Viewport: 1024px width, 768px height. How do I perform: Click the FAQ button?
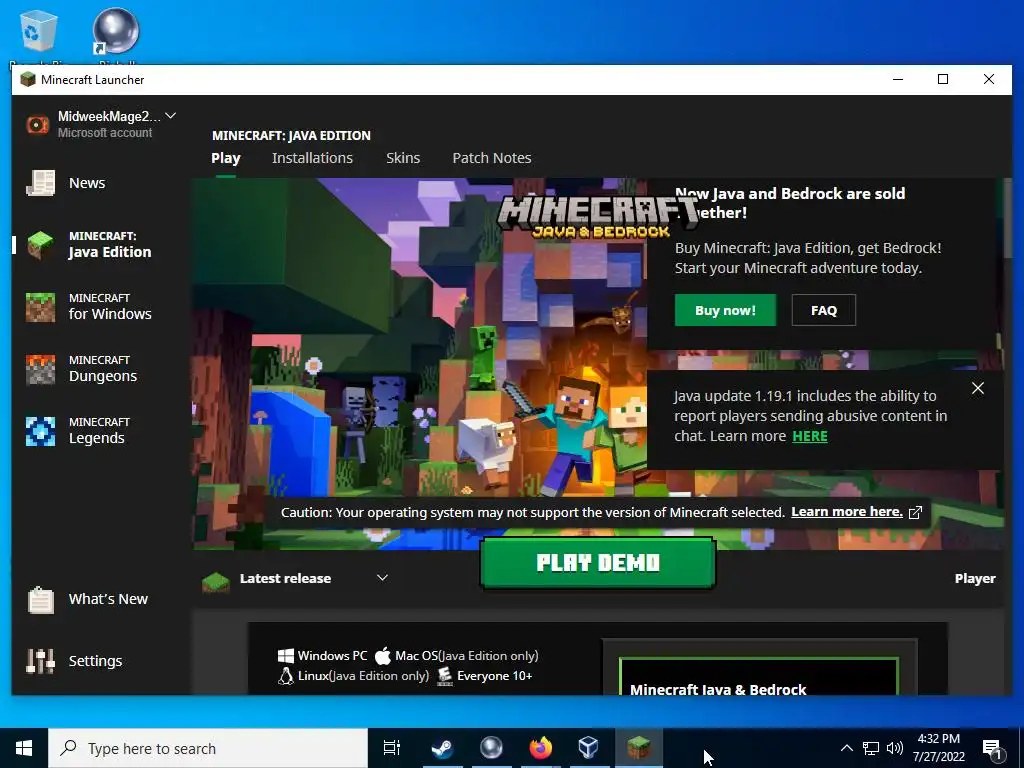824,310
